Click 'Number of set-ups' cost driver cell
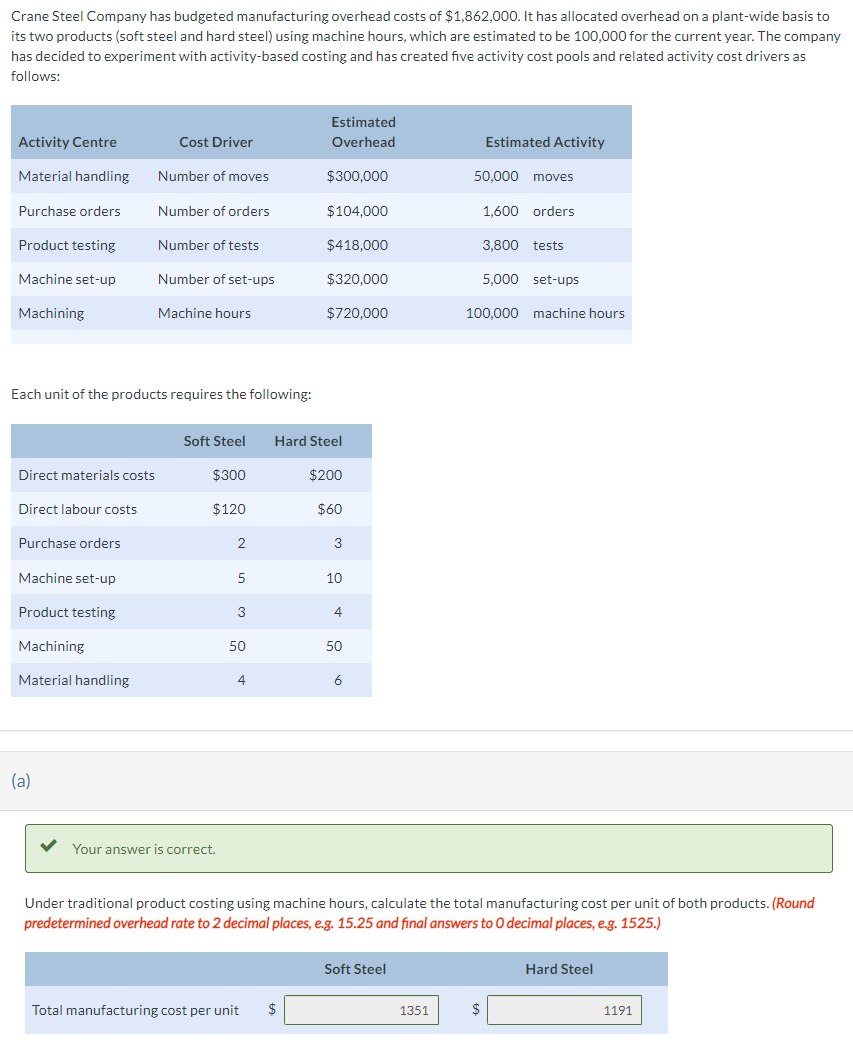The width and height of the screenshot is (853, 1052). (216, 279)
